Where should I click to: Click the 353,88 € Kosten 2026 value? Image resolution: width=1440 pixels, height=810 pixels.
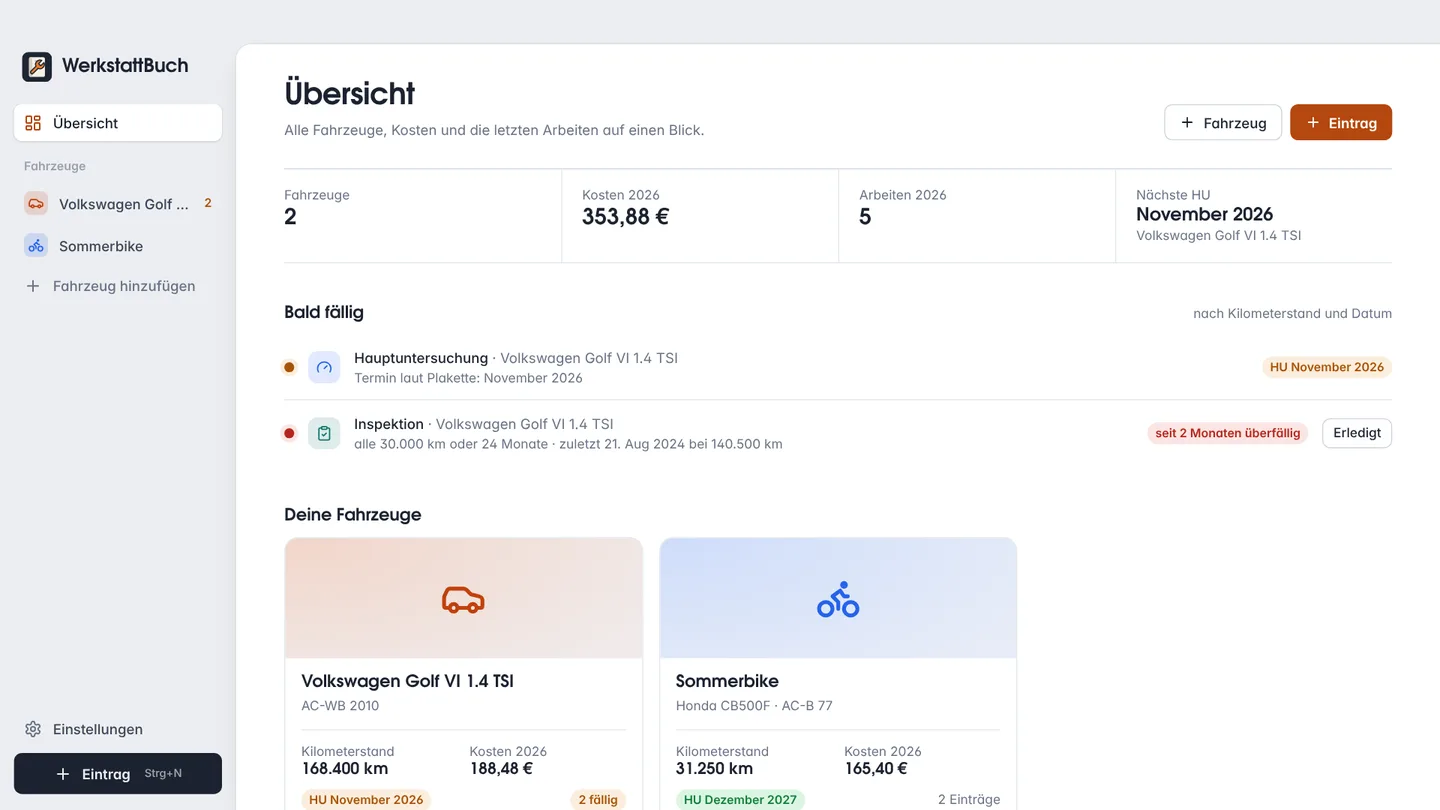(x=626, y=217)
